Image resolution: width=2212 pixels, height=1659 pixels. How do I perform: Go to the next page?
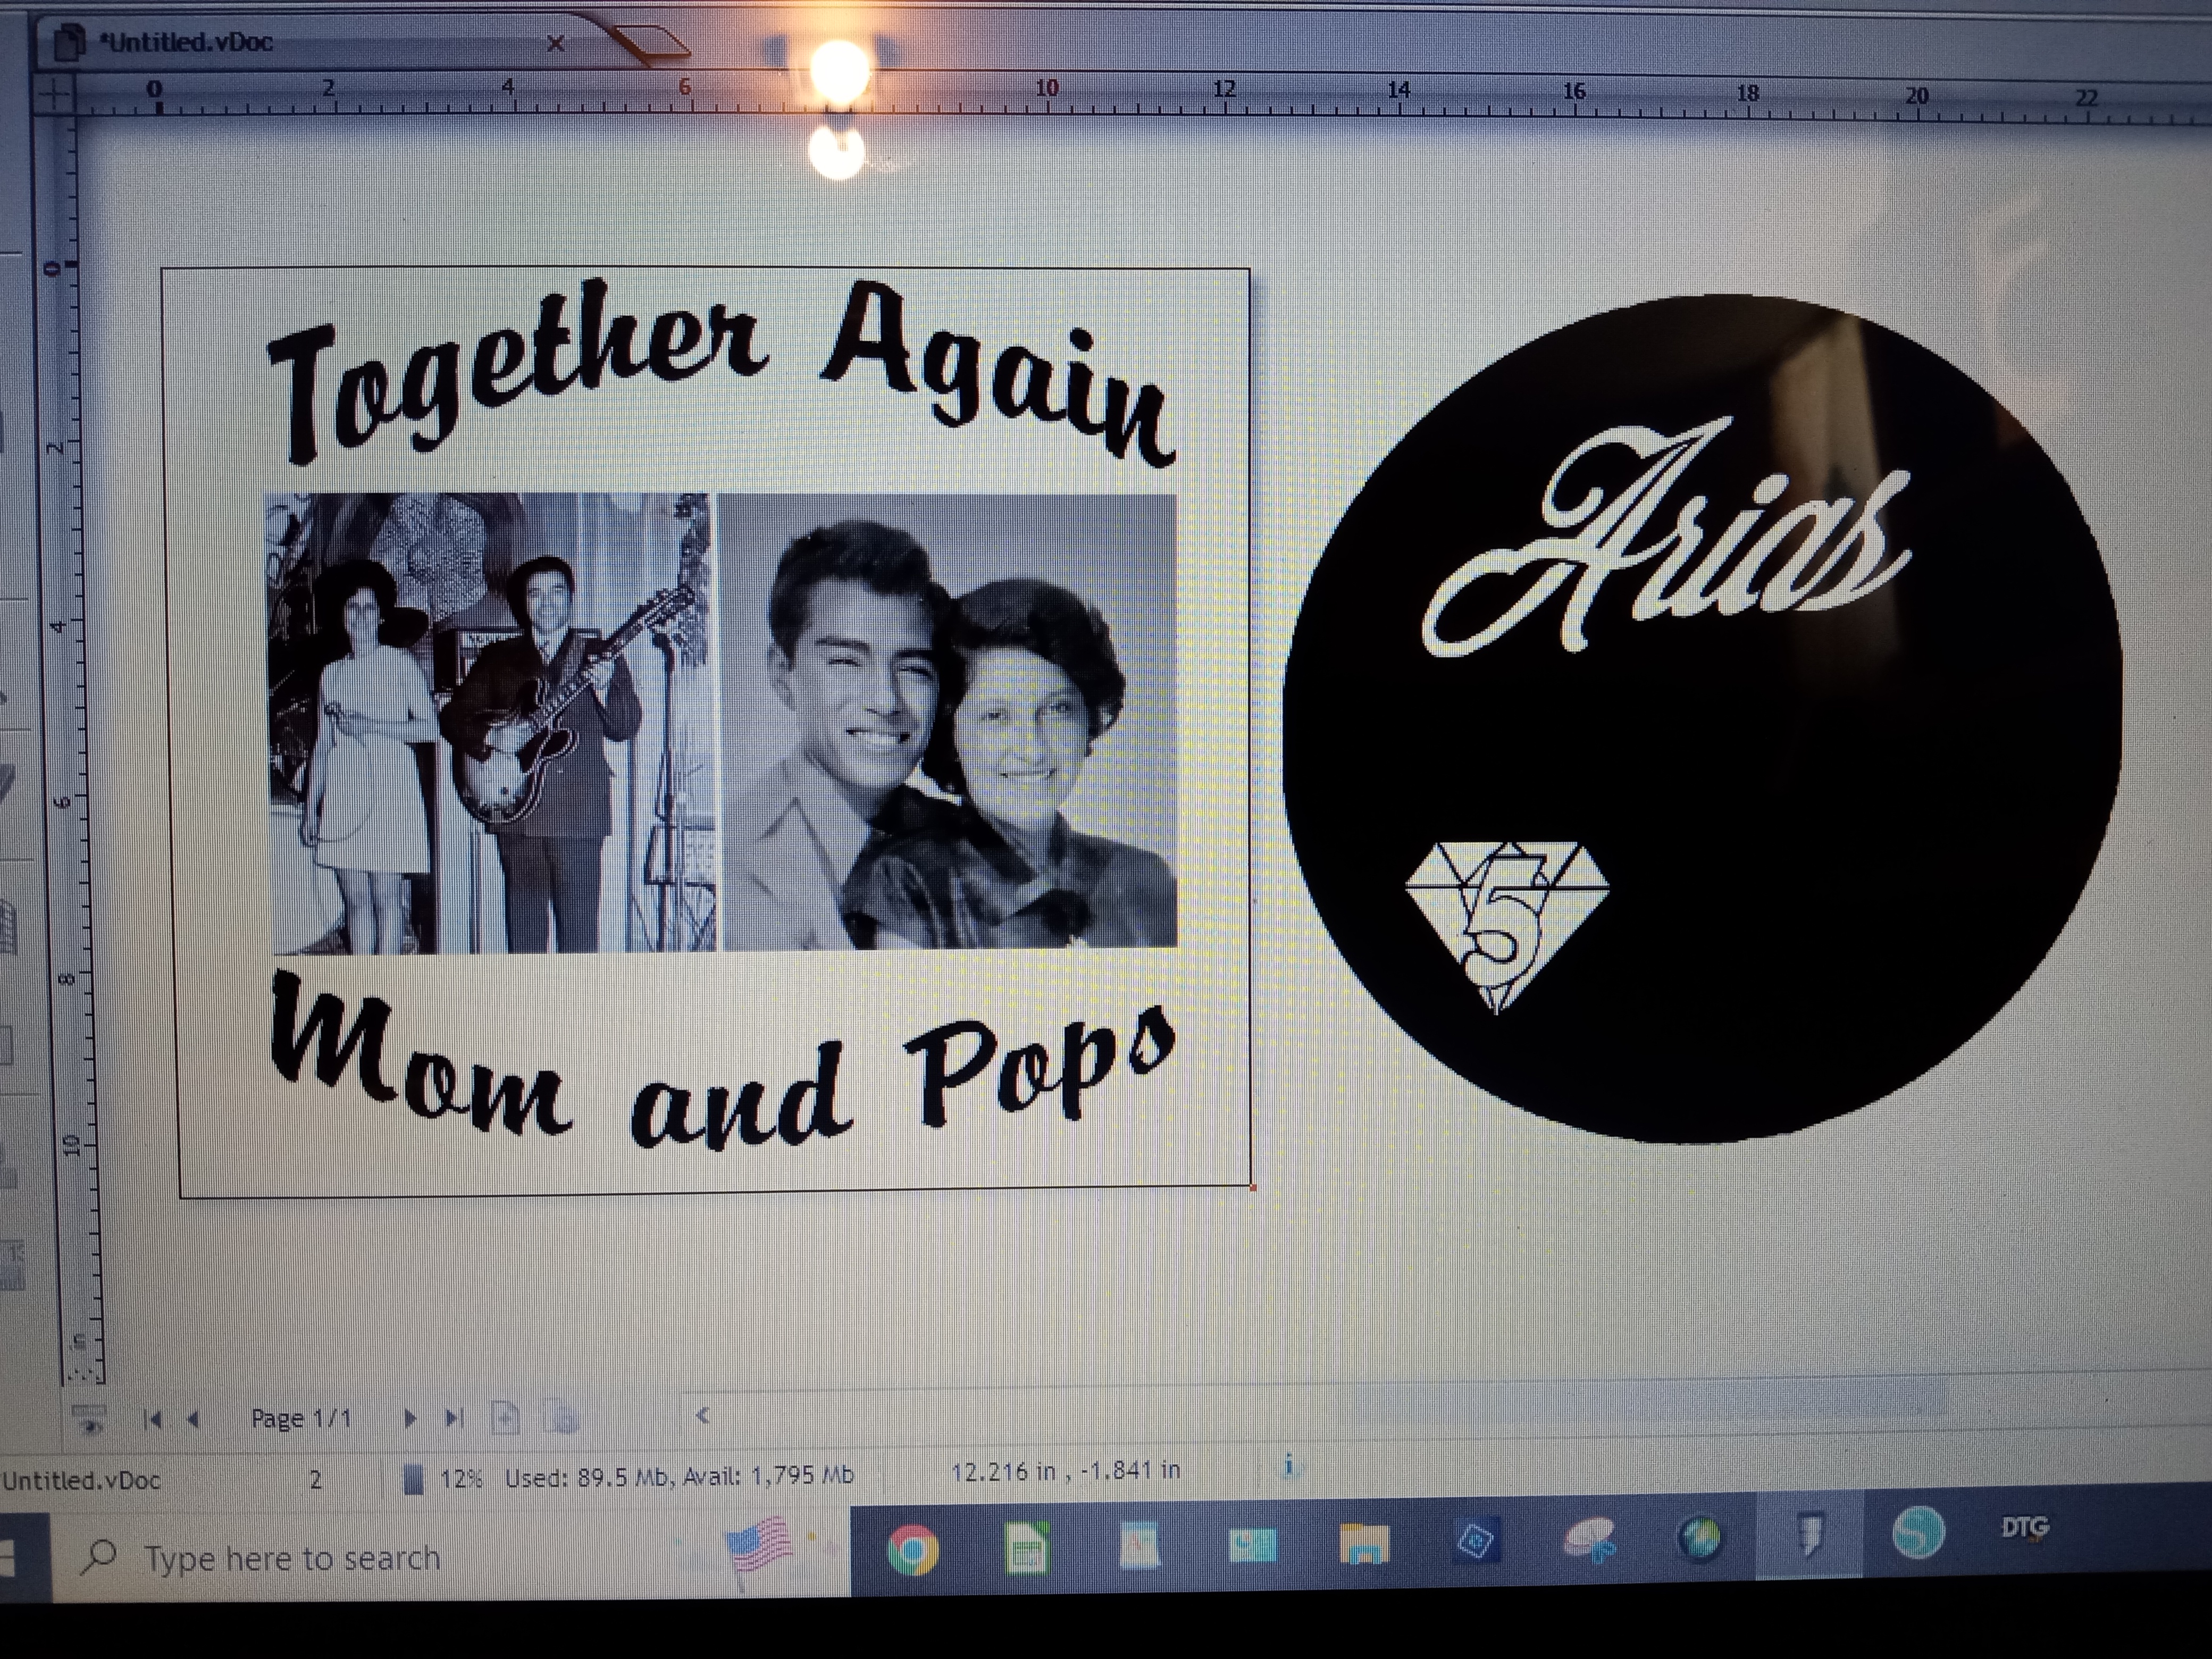pyautogui.click(x=410, y=1418)
